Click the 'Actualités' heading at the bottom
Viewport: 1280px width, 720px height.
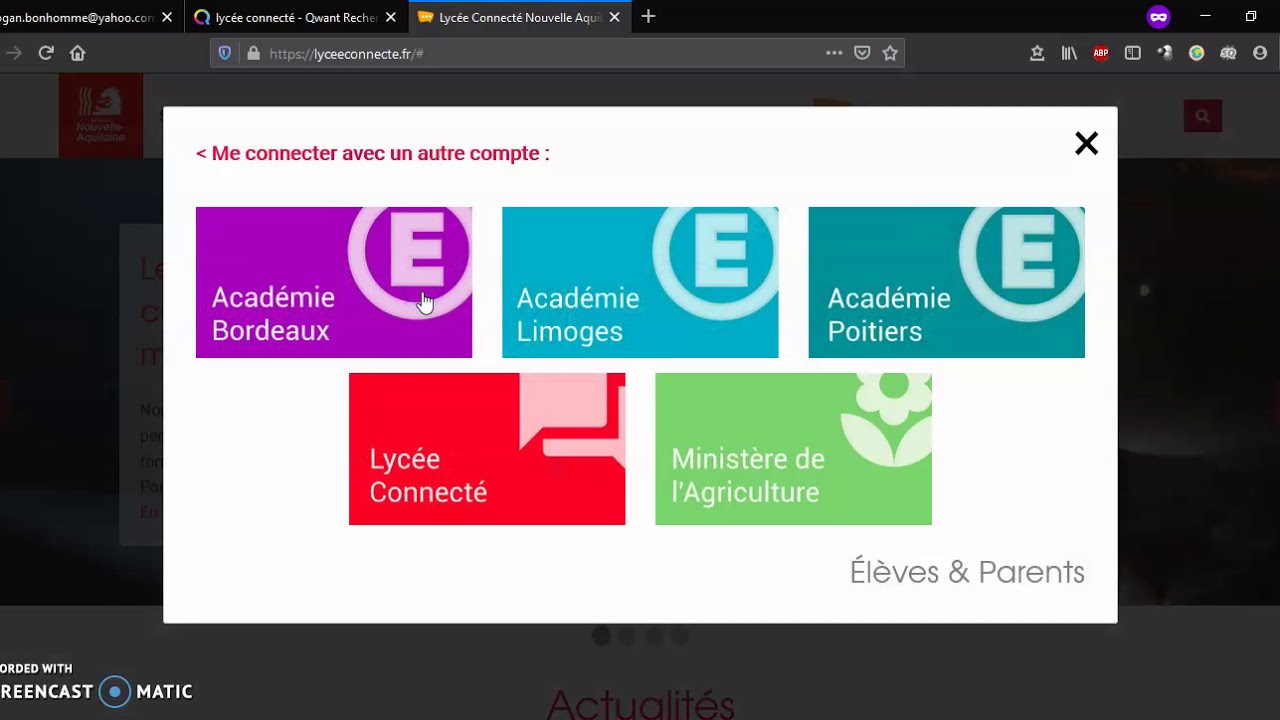click(640, 705)
